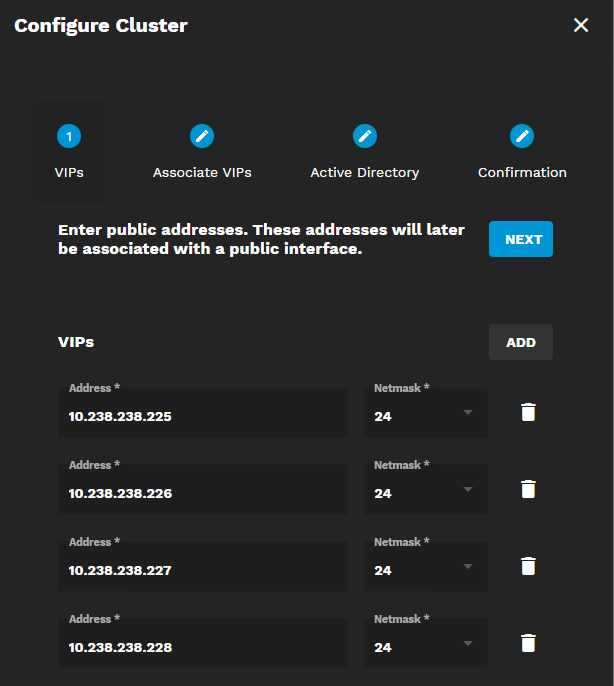Click the step 1 VIPs circle icon
The width and height of the screenshot is (614, 686).
pos(69,136)
